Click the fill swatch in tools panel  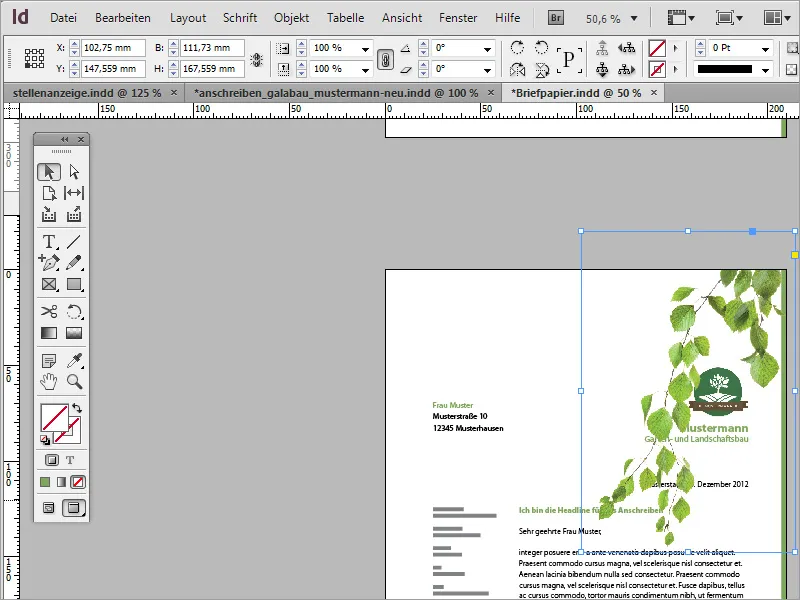pos(53,417)
